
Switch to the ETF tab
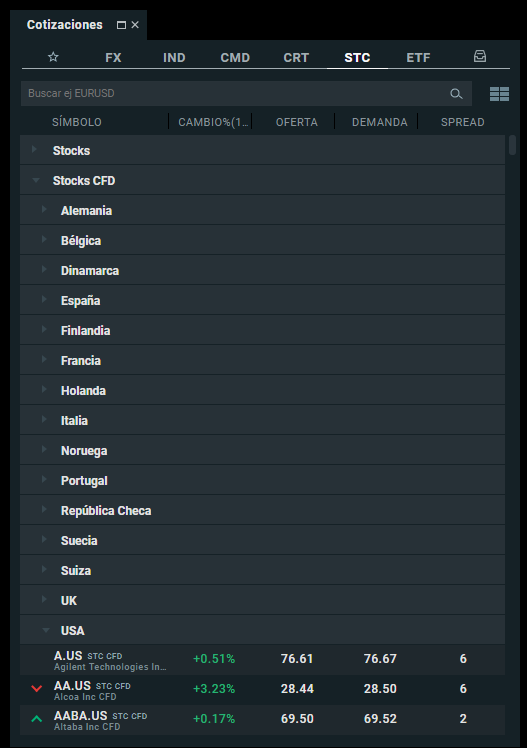(x=418, y=58)
